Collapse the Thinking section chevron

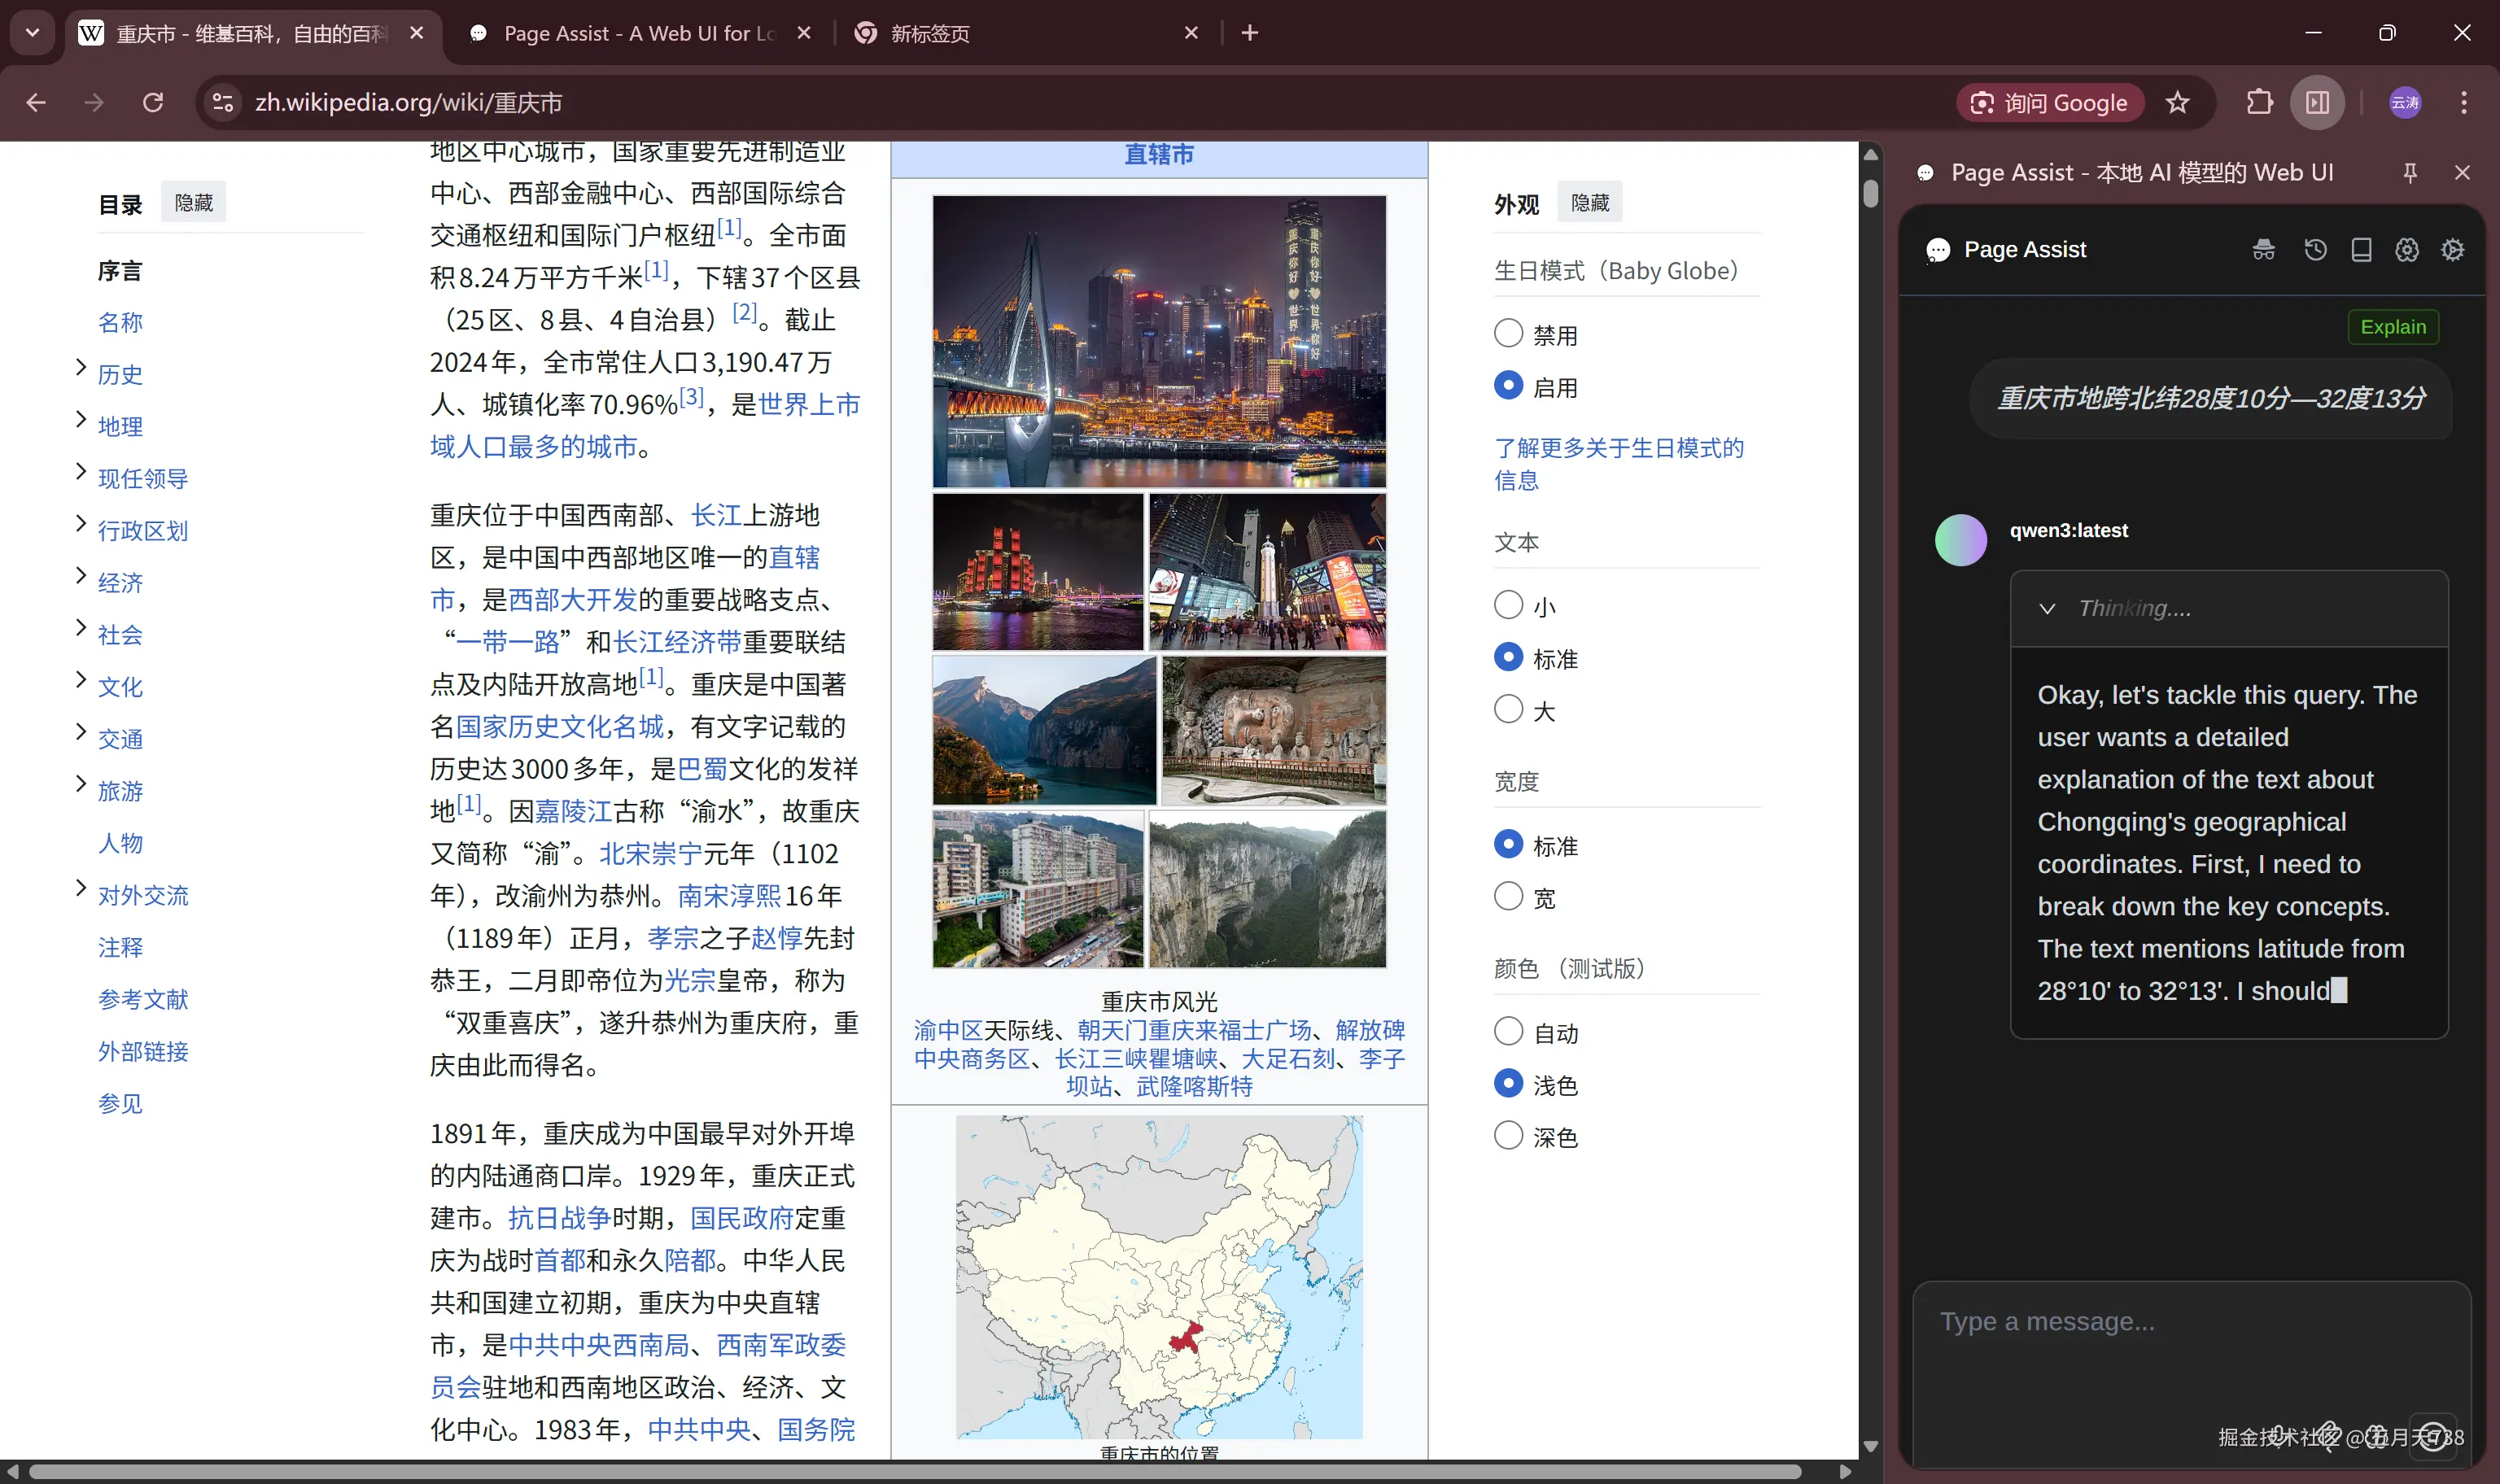coord(2047,609)
